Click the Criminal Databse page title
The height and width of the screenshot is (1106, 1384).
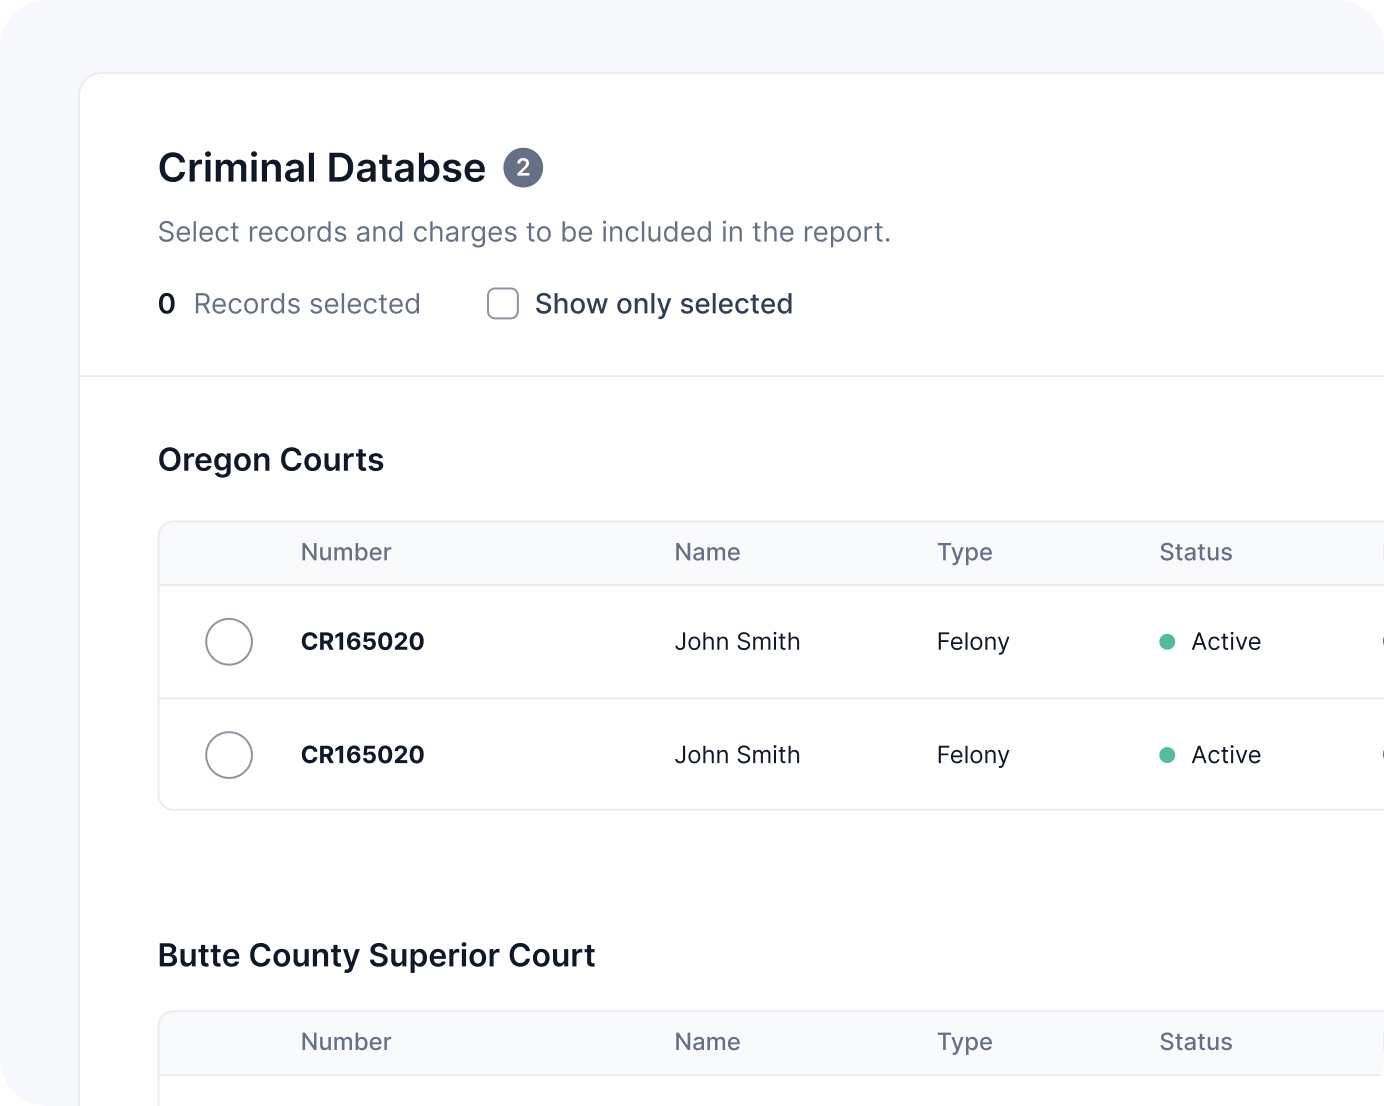click(322, 168)
